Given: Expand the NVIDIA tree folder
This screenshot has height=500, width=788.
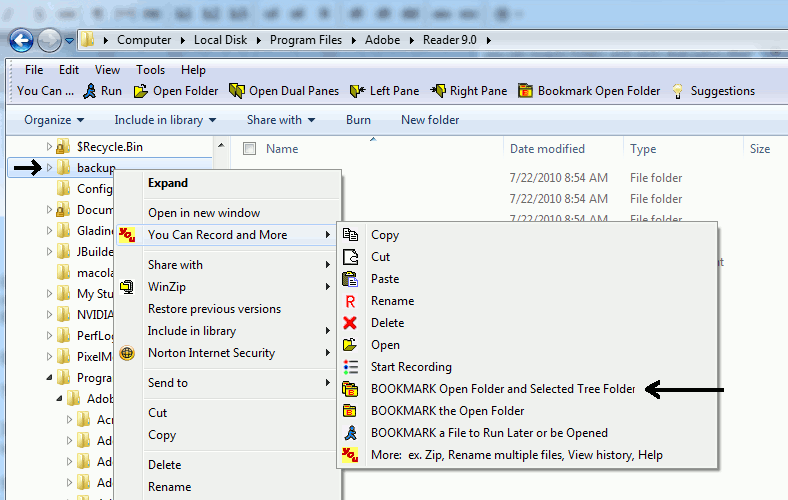Looking at the screenshot, I should [x=49, y=315].
